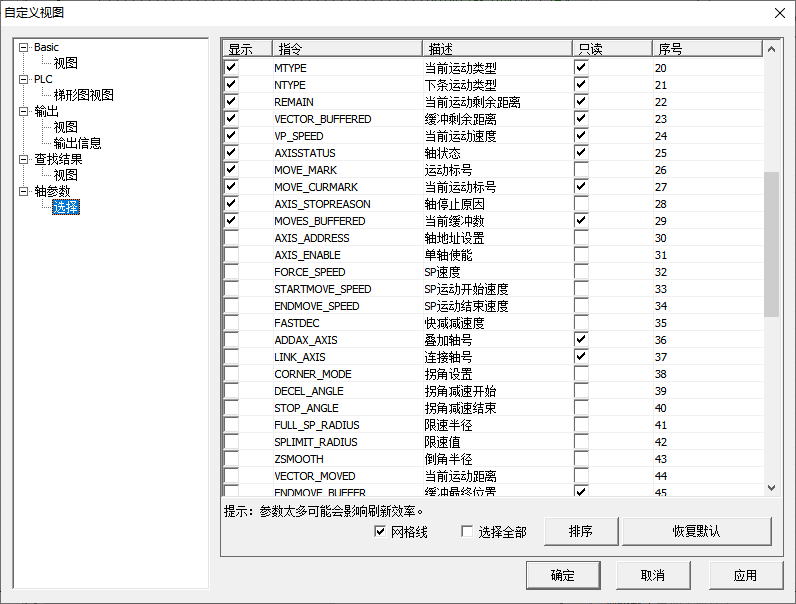
Task: Collapse the 轴参数 tree node
Action: point(23,191)
